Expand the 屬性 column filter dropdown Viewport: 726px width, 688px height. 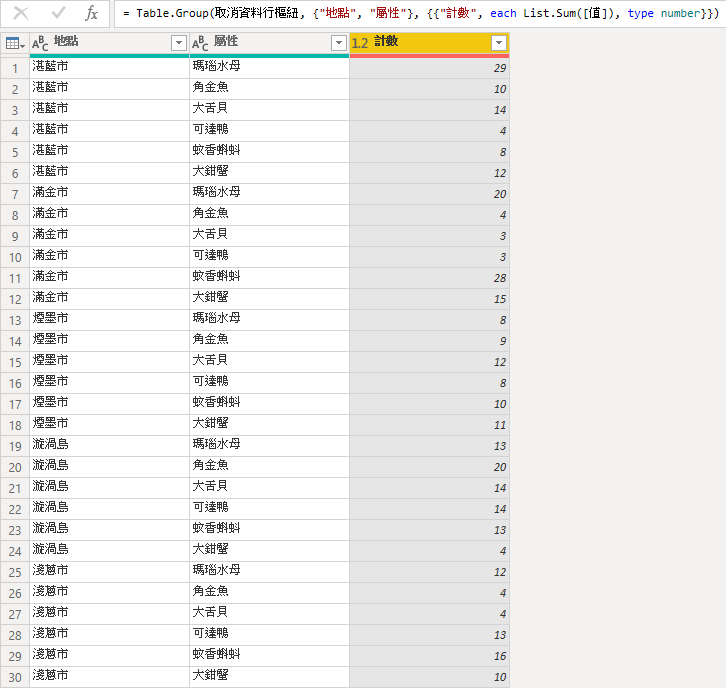click(x=339, y=44)
